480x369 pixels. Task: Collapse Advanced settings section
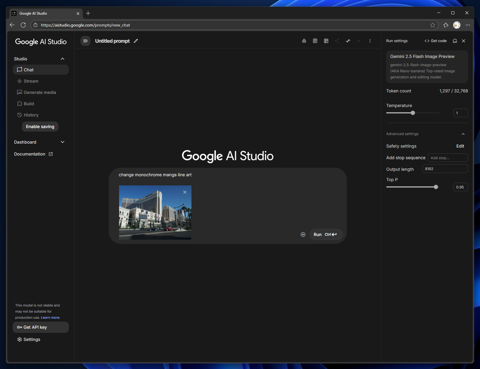click(x=463, y=134)
